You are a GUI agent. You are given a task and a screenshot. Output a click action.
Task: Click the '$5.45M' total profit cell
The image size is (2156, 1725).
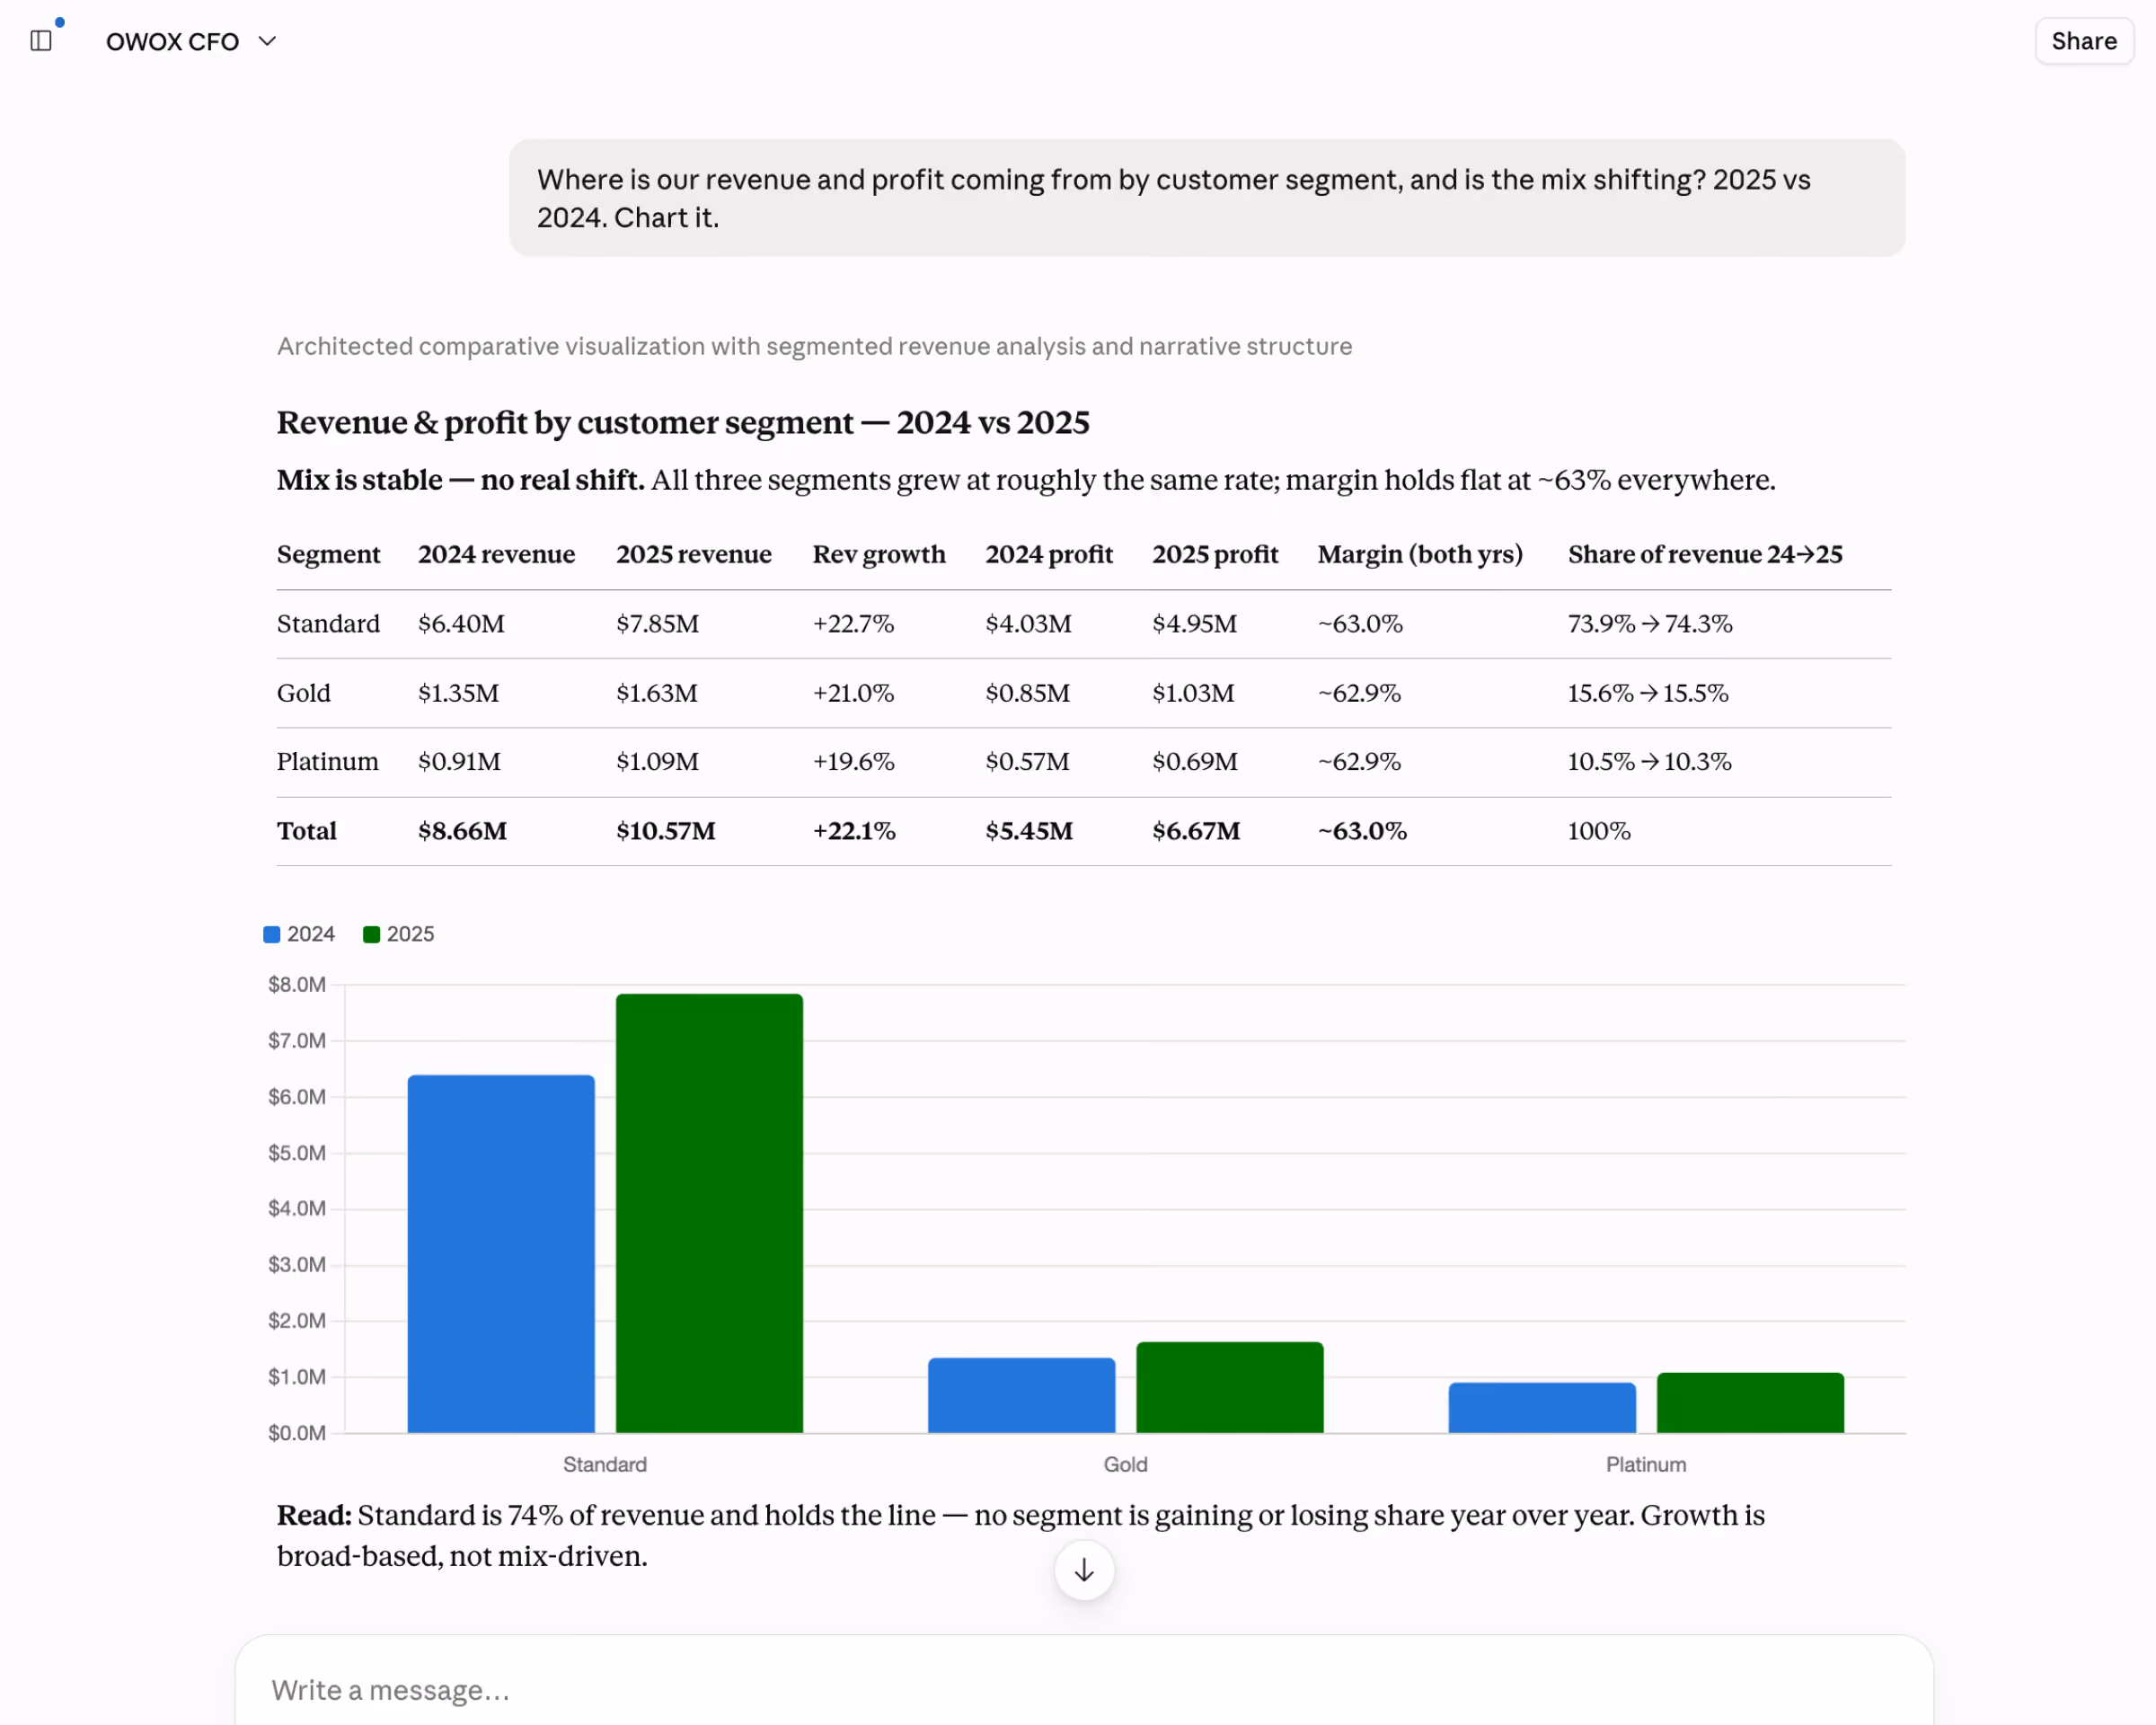pos(1029,831)
